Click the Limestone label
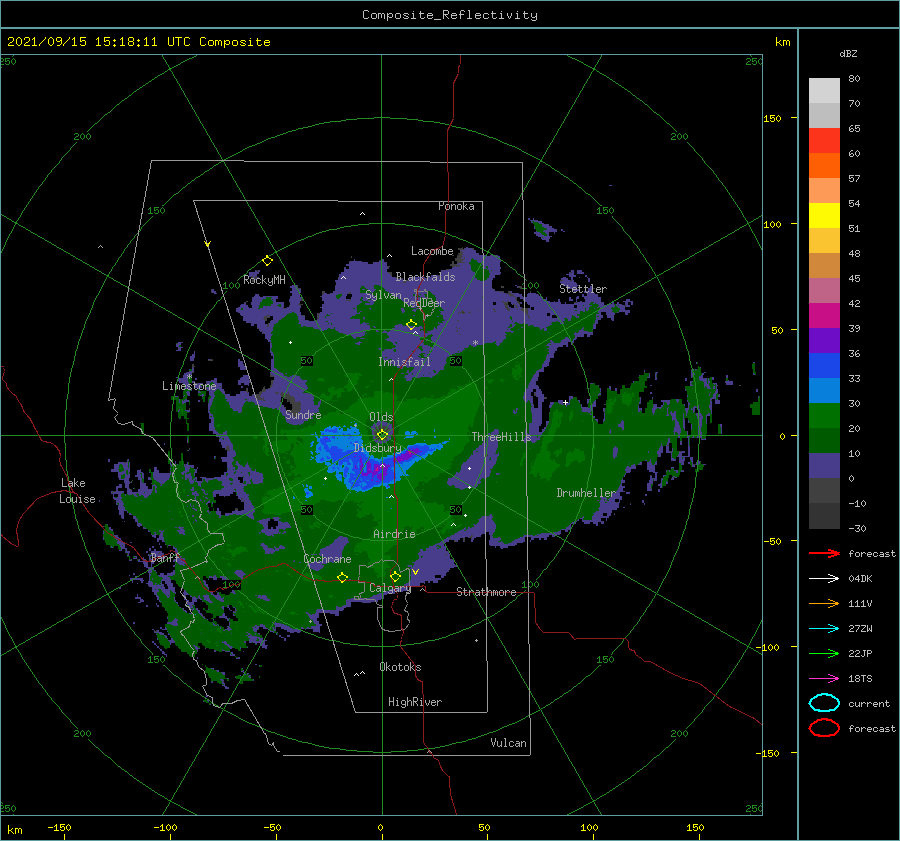 pyautogui.click(x=189, y=386)
